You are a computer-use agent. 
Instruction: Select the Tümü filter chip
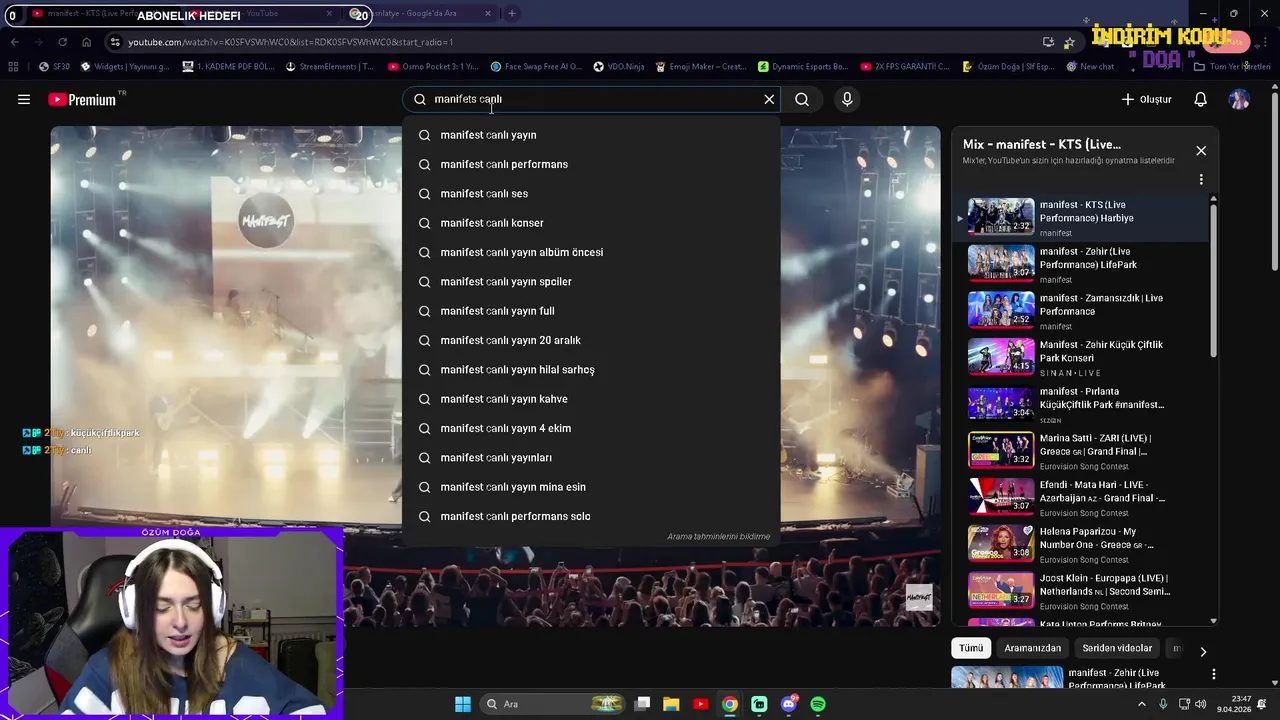pyautogui.click(x=971, y=648)
